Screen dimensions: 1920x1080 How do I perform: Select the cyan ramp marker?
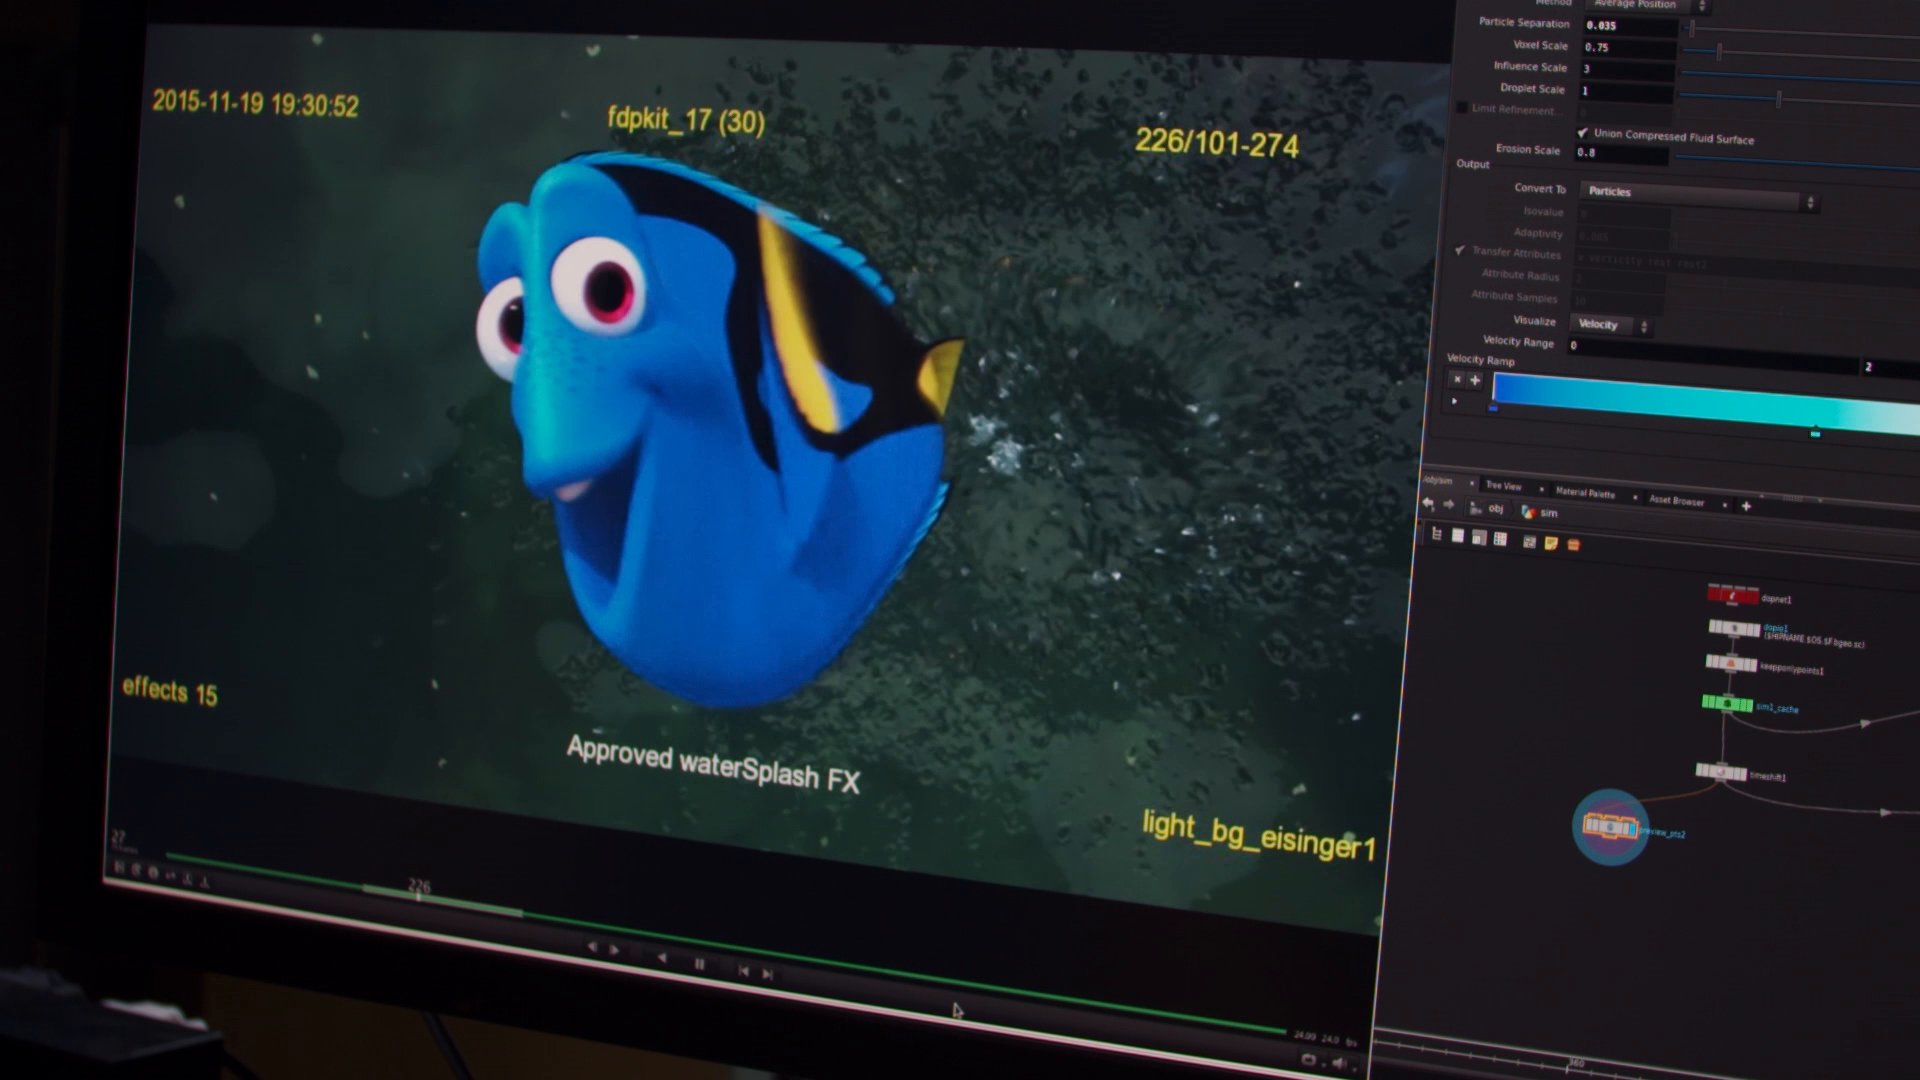1815,432
